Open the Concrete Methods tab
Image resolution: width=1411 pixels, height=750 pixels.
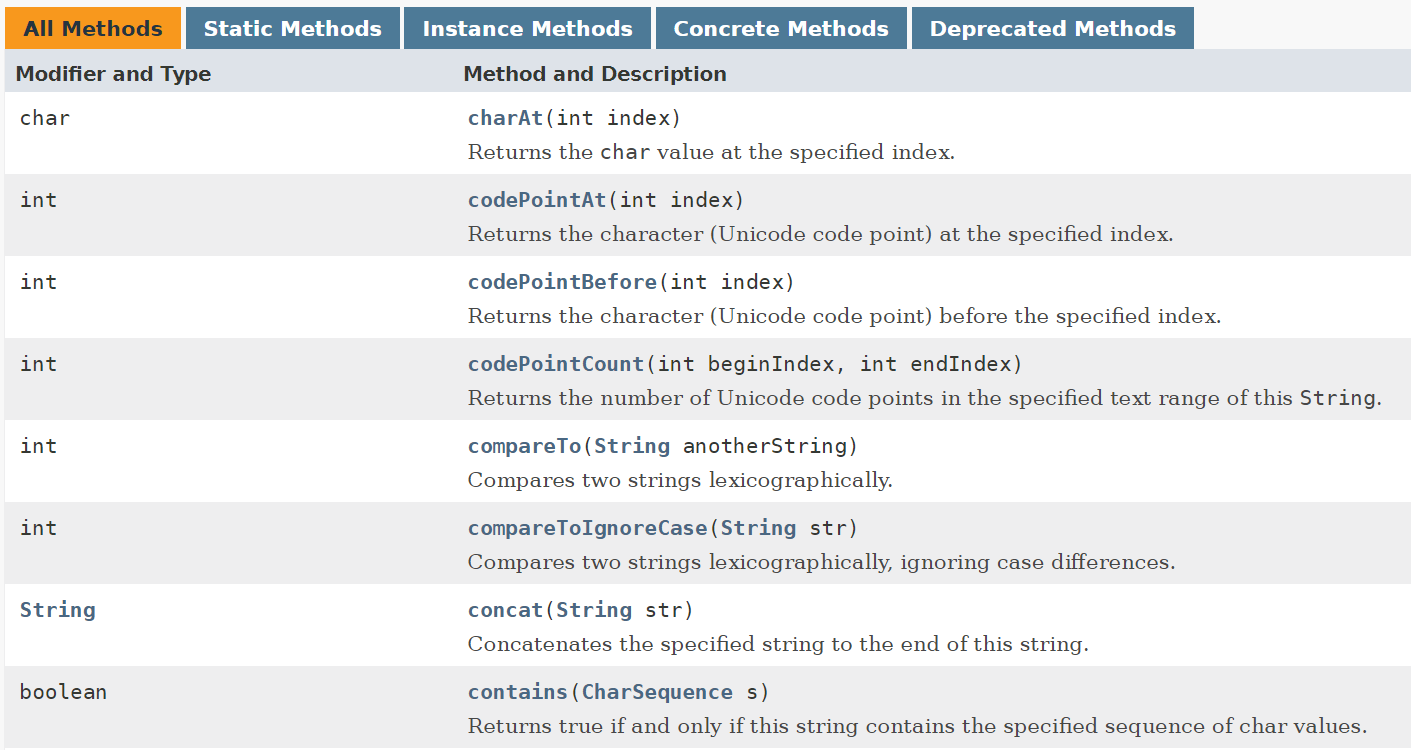[781, 27]
